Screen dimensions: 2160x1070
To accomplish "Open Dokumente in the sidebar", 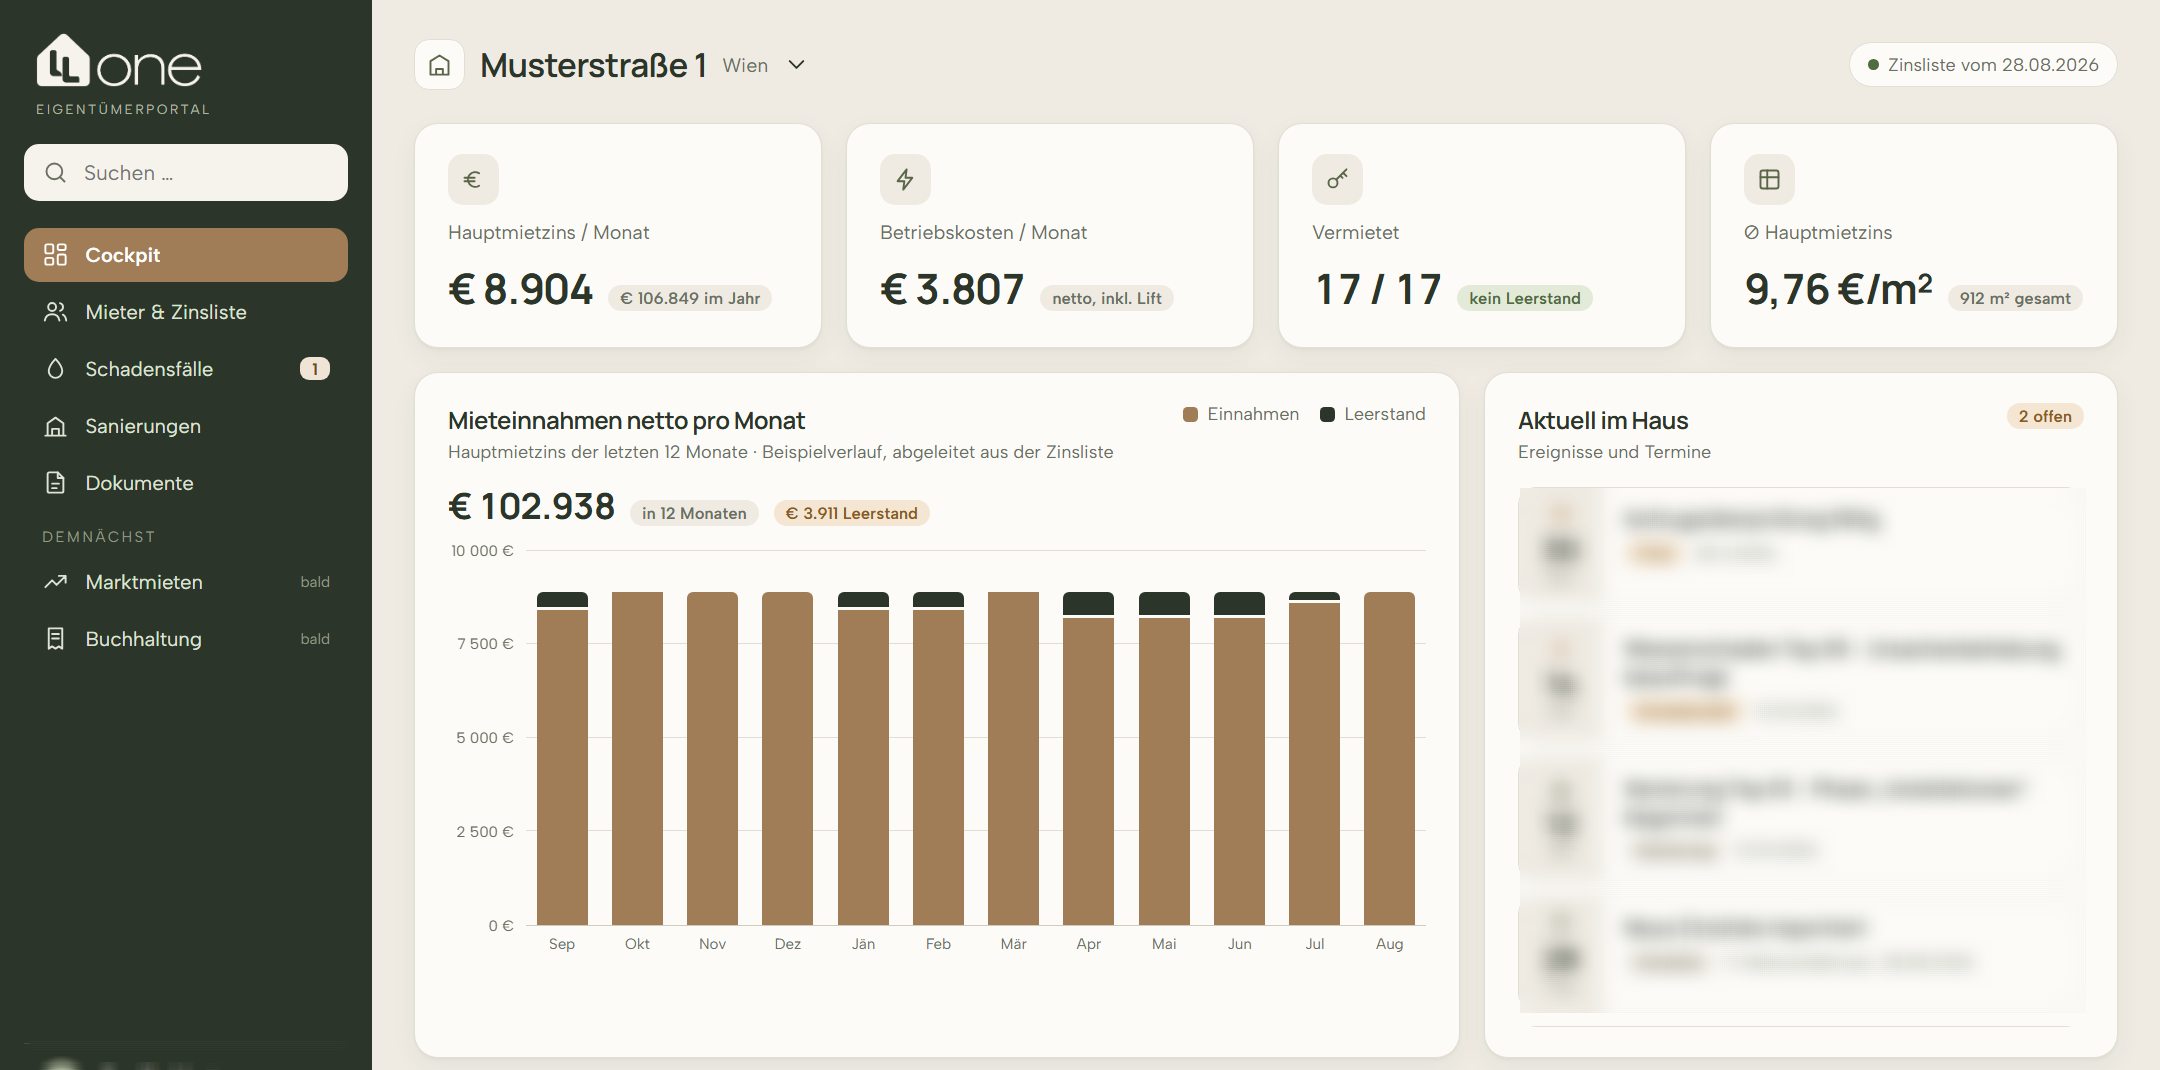I will (x=186, y=483).
